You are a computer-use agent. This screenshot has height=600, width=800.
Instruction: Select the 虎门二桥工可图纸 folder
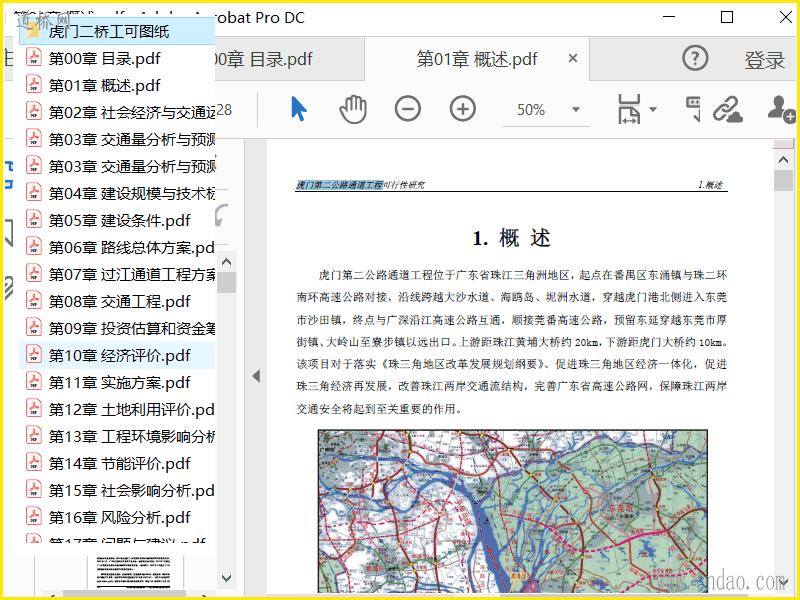click(x=109, y=31)
